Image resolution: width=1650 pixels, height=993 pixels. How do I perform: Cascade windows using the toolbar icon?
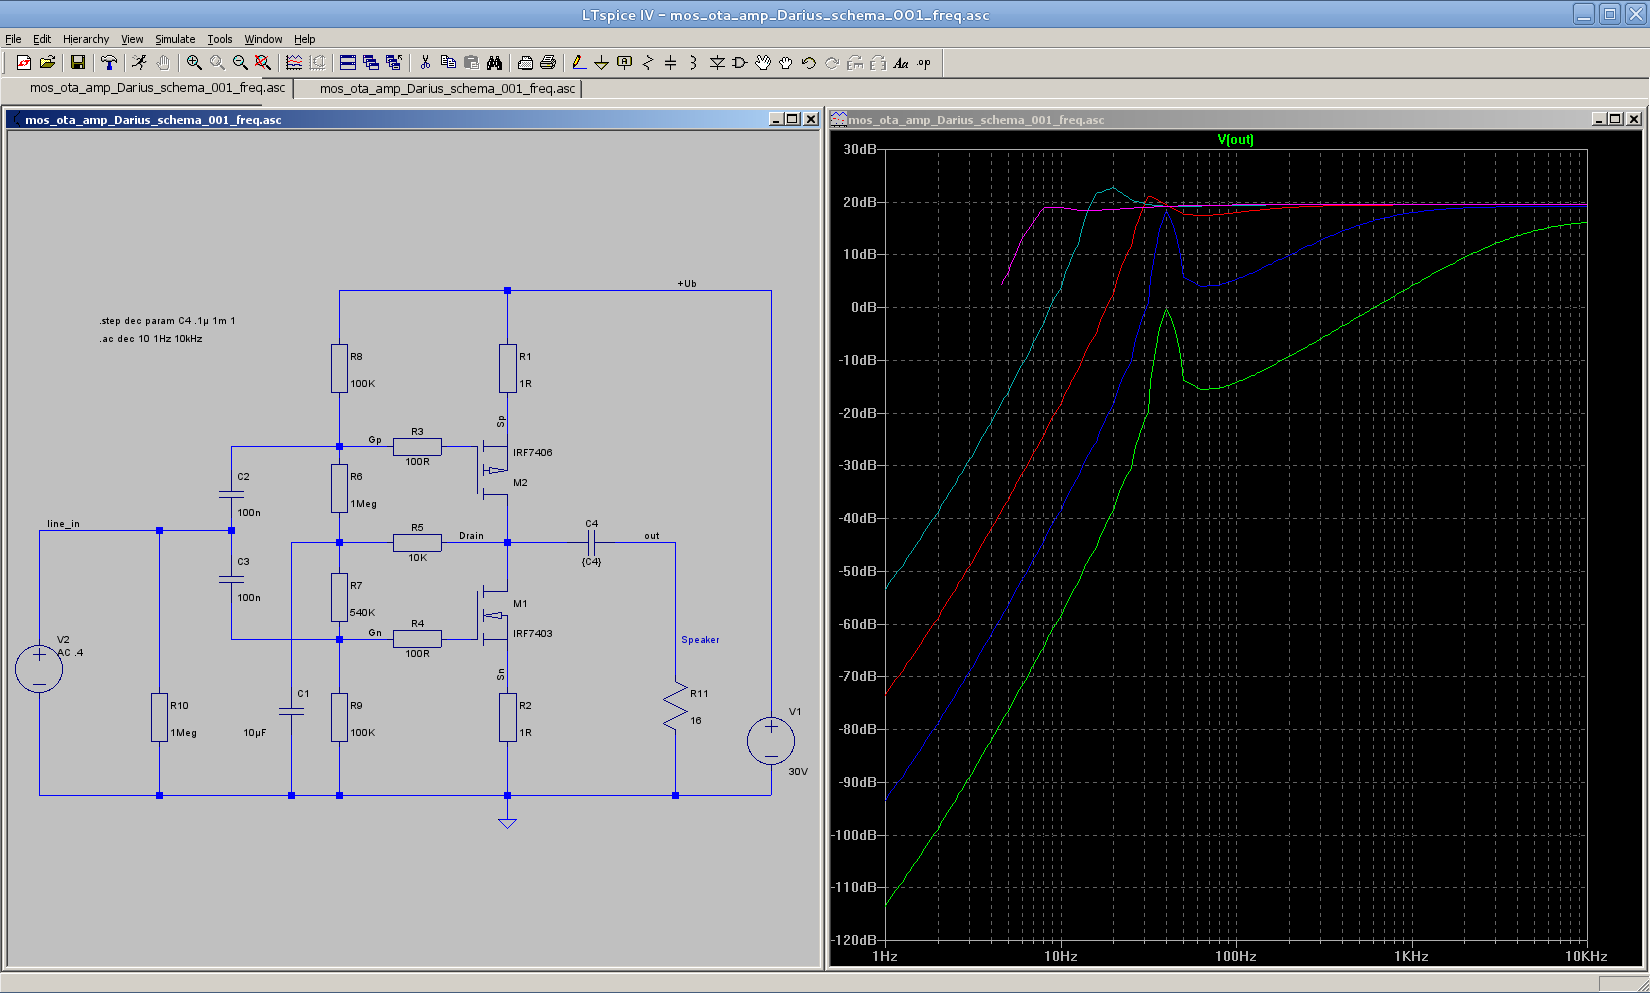[370, 62]
